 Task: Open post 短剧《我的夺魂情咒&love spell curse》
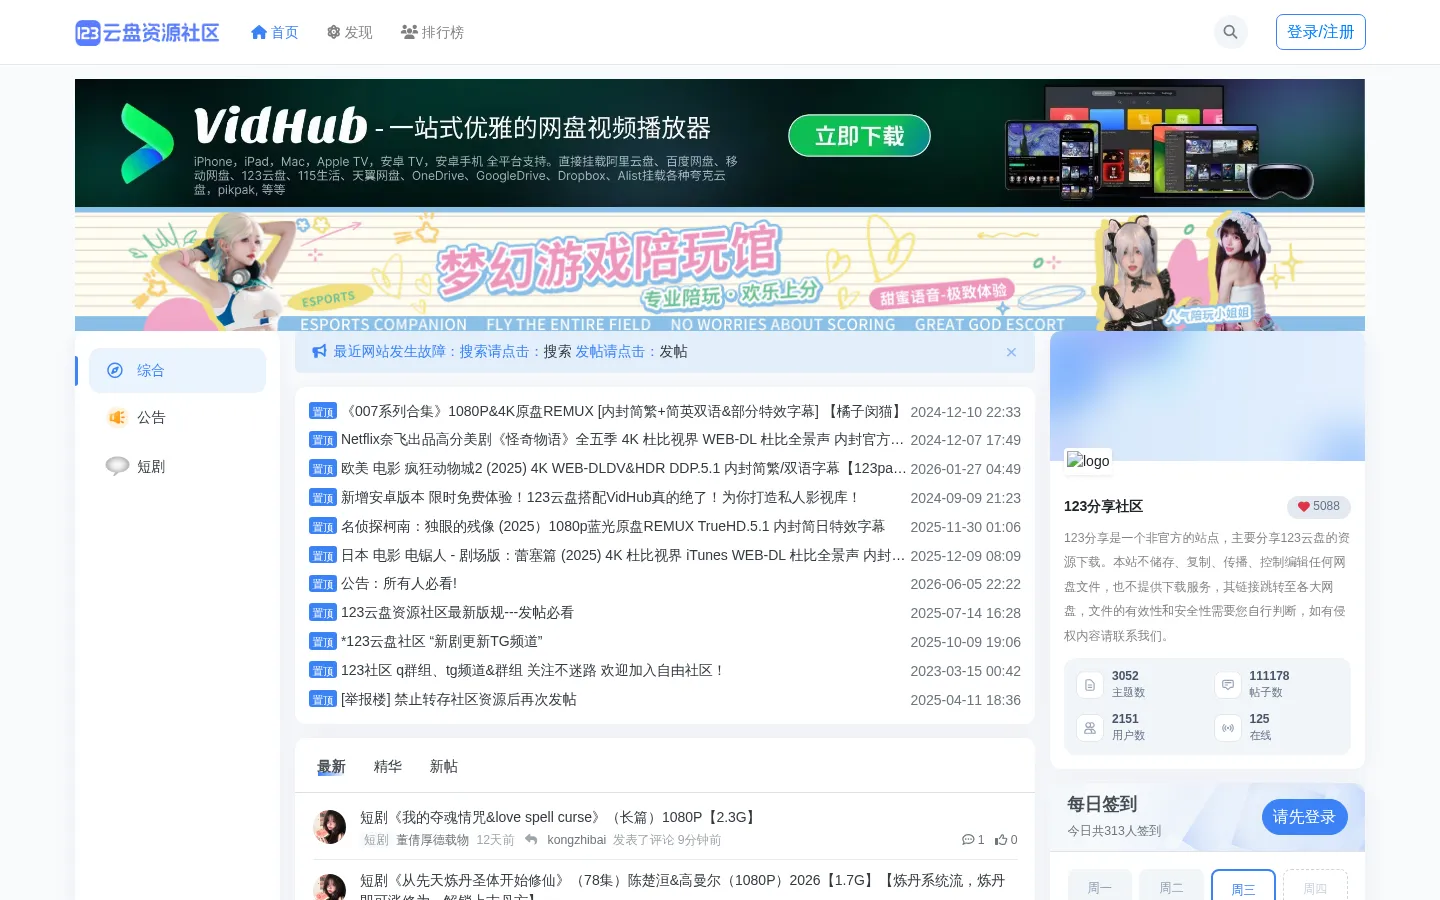tap(559, 817)
